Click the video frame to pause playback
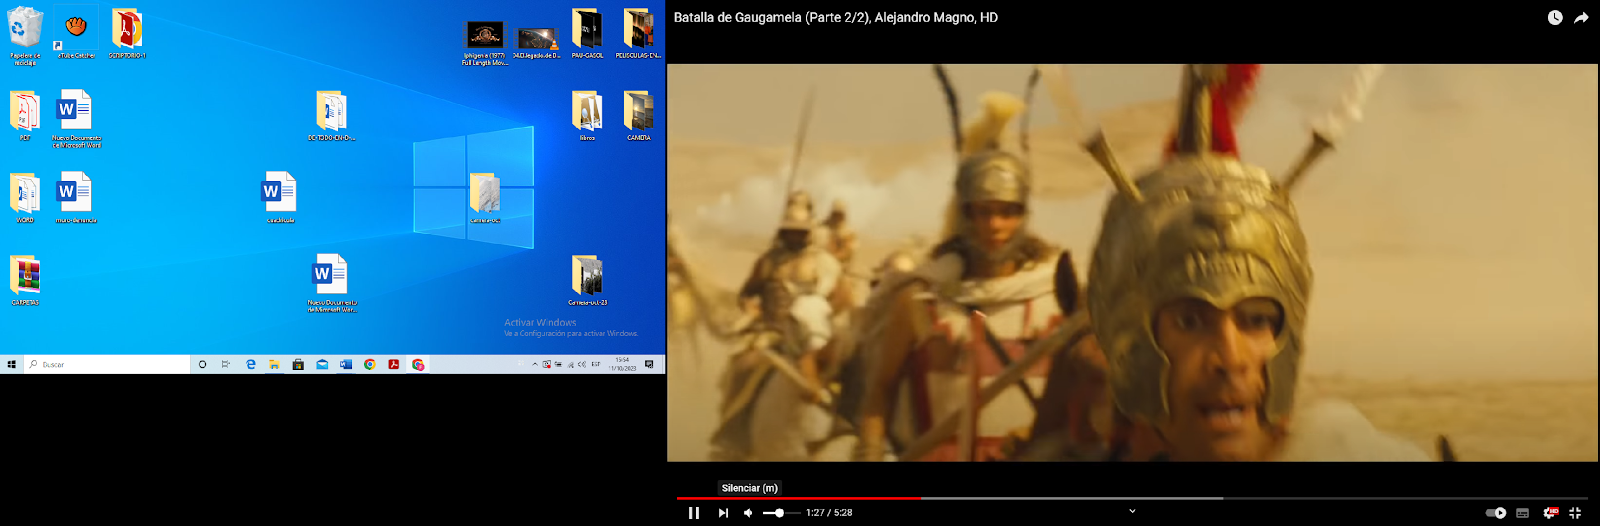This screenshot has width=1600, height=526. [1132, 263]
